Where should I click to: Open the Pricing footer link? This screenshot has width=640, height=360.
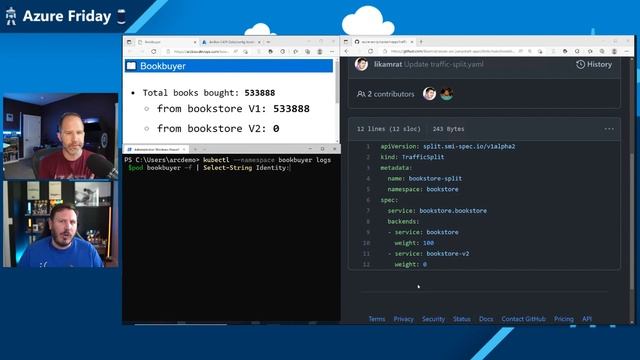[x=564, y=319]
